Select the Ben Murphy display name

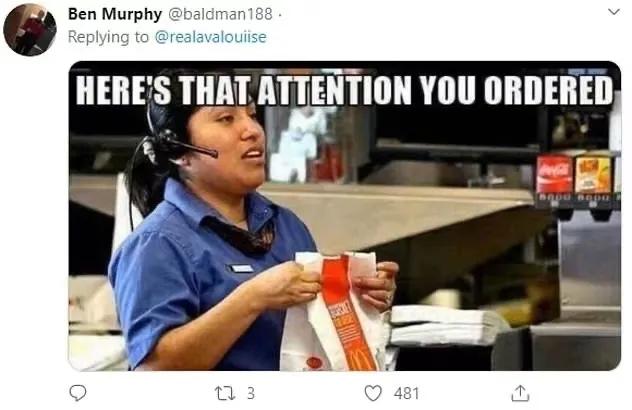coord(115,14)
